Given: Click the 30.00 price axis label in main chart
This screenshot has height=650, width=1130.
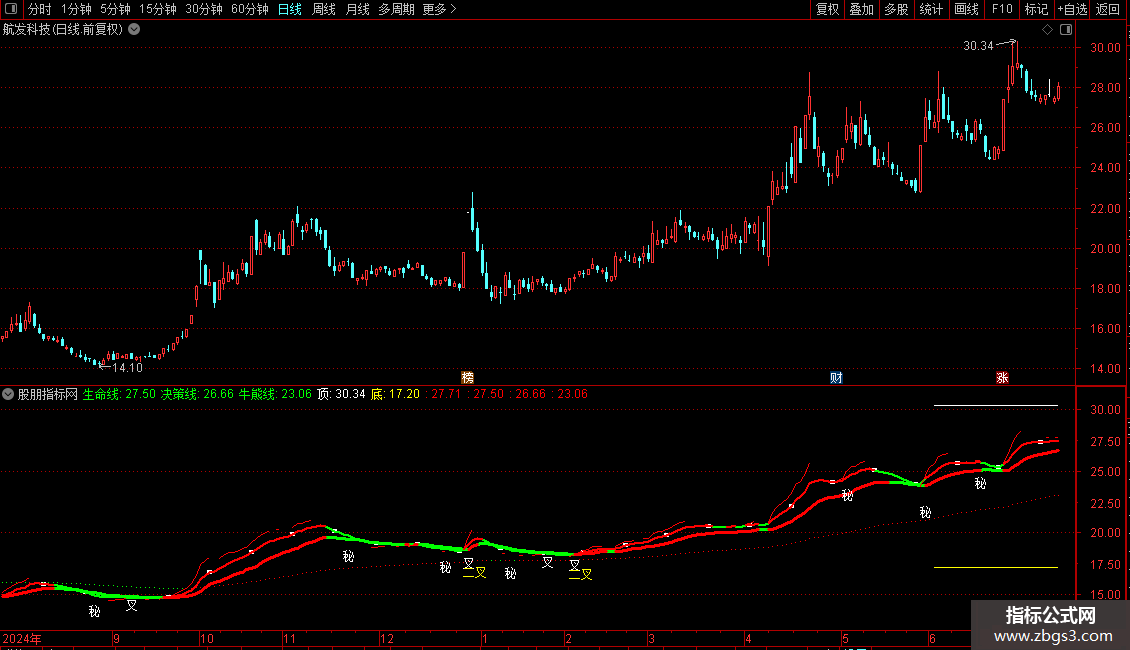Looking at the screenshot, I should pyautogui.click(x=1105, y=48).
